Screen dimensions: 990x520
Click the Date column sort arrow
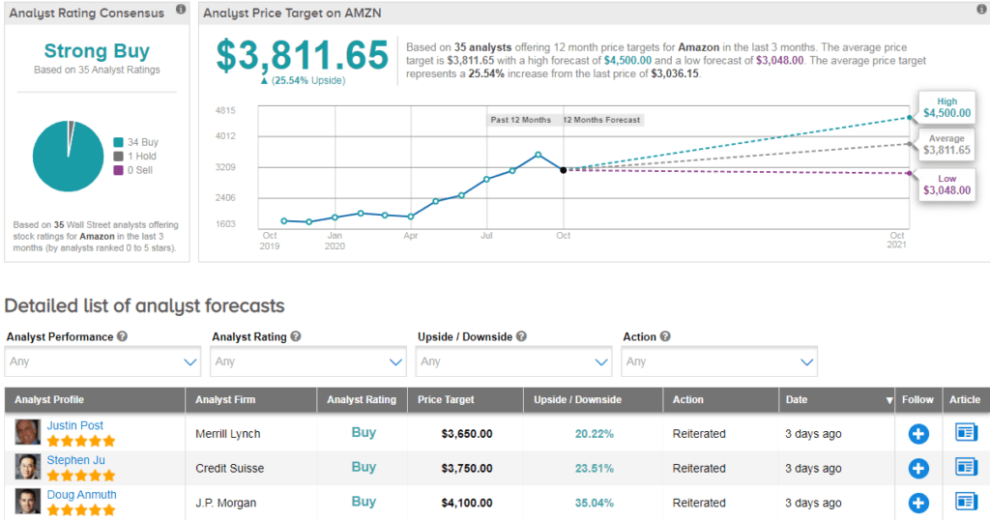pyautogui.click(x=889, y=400)
